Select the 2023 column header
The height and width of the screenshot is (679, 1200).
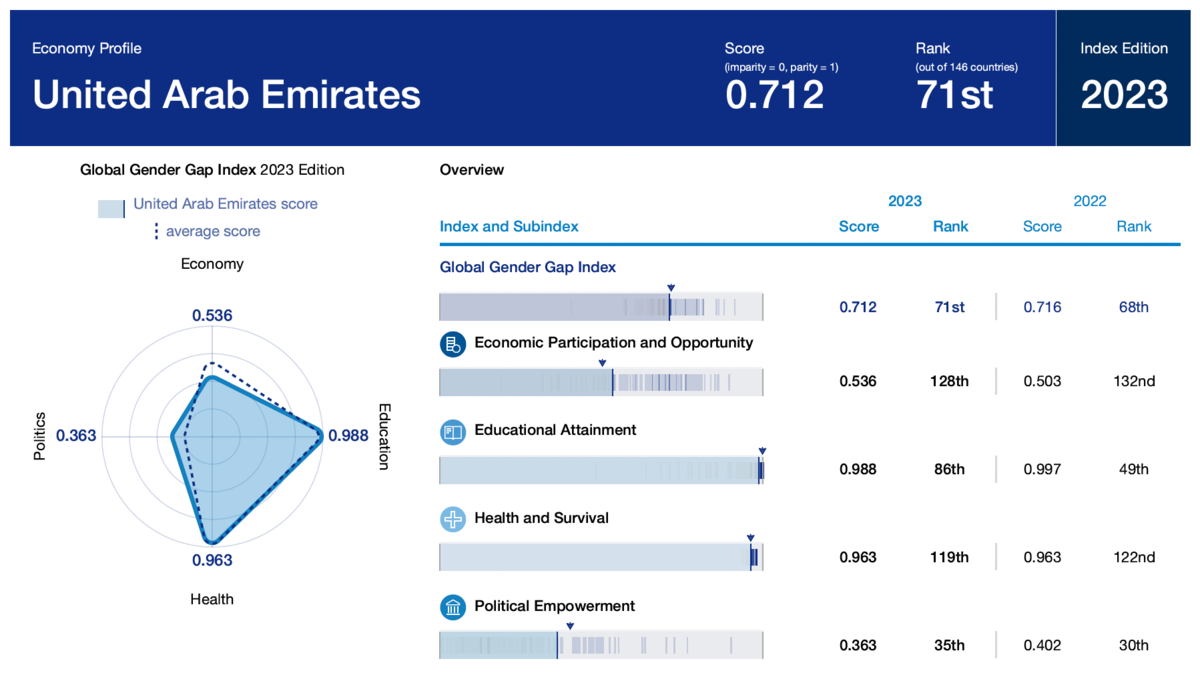pyautogui.click(x=905, y=201)
